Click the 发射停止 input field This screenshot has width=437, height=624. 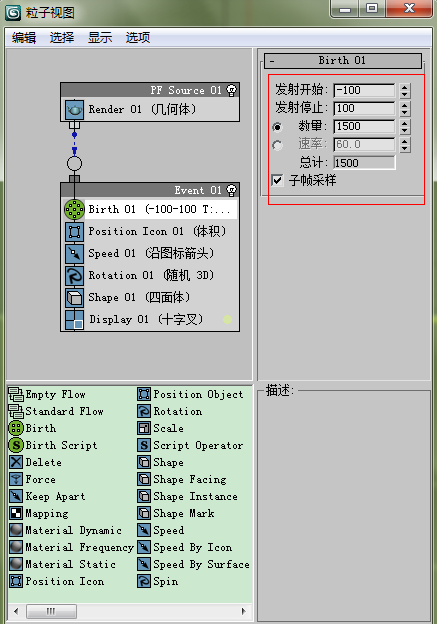tap(364, 108)
